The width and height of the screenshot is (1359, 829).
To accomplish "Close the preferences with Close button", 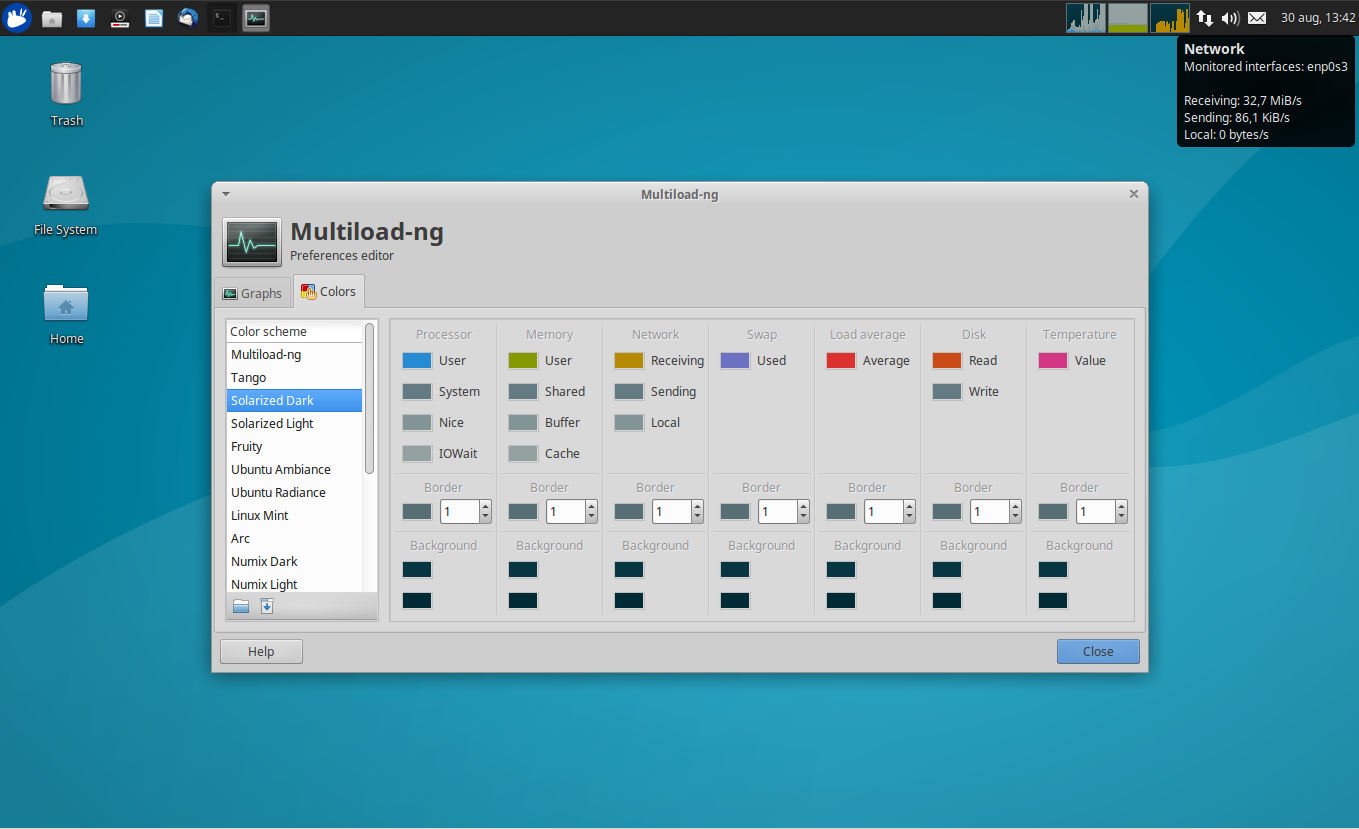I will pyautogui.click(x=1098, y=651).
